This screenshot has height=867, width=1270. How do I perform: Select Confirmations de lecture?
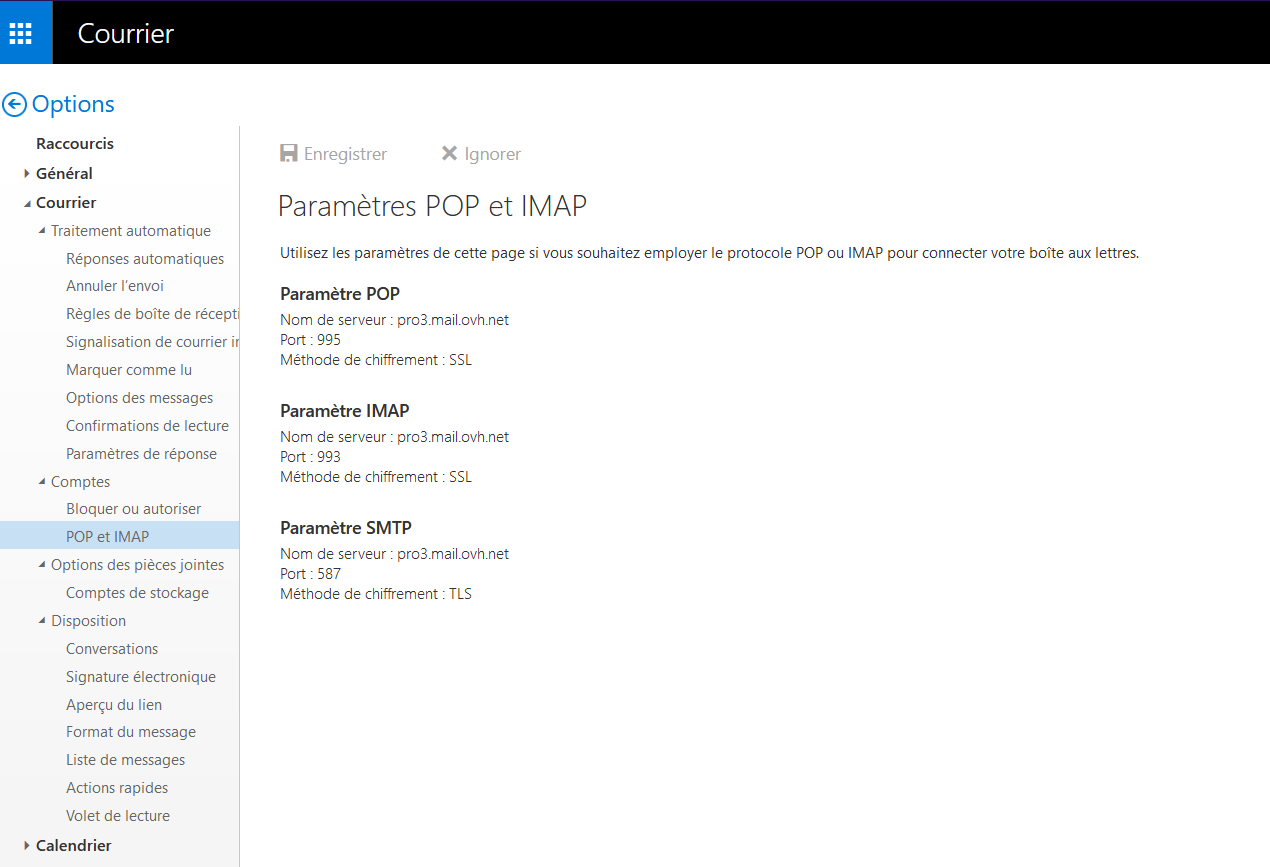tap(147, 426)
